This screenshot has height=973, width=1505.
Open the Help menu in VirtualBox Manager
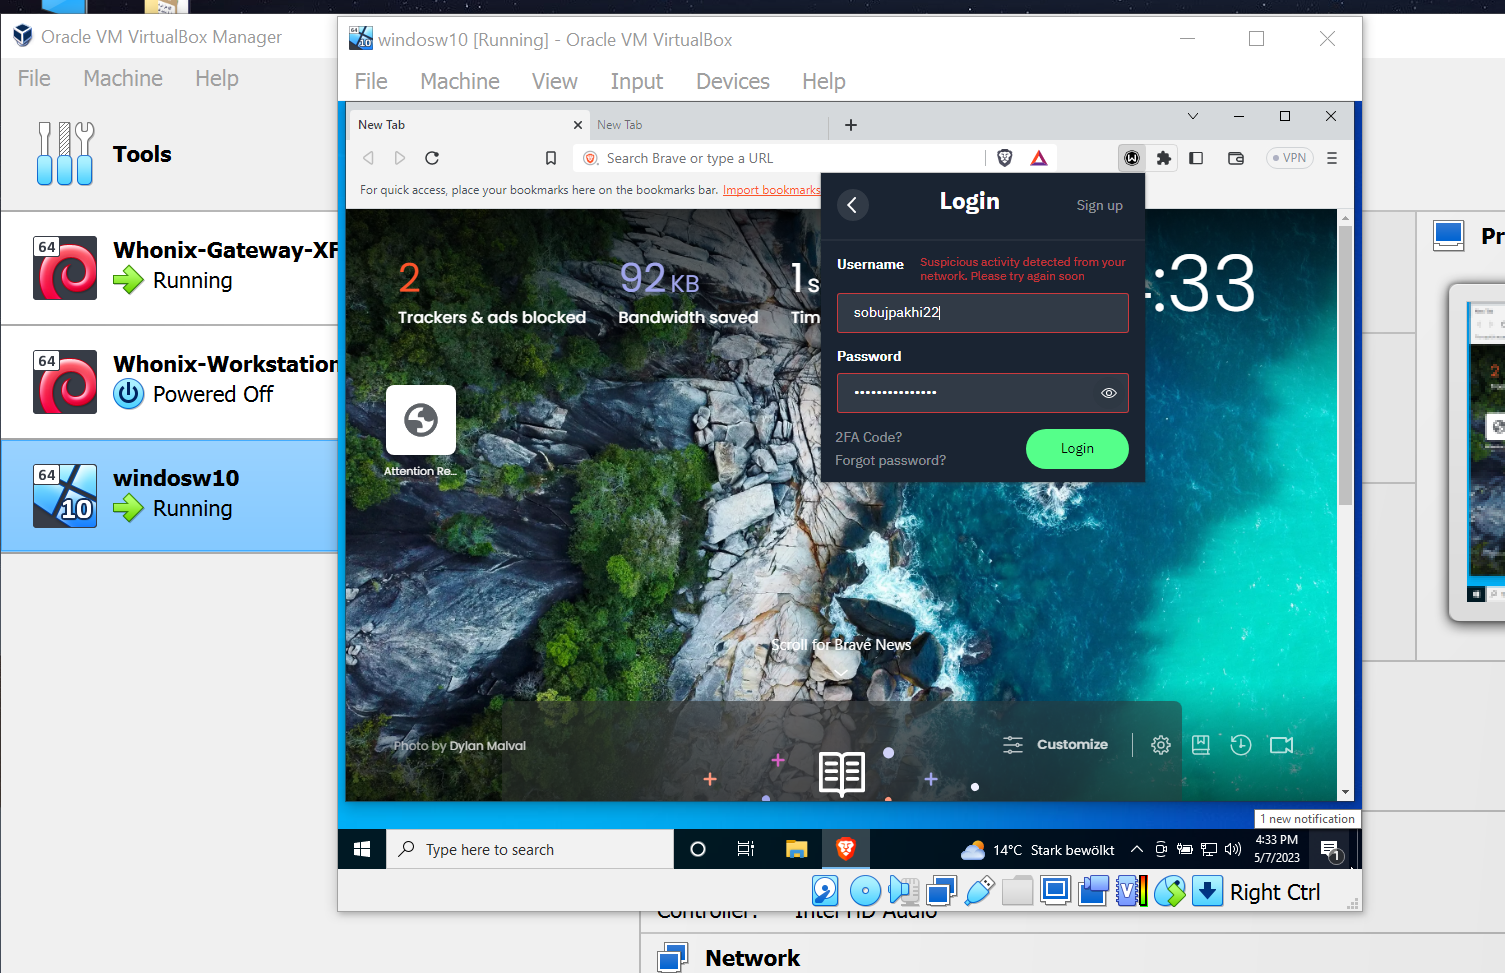coord(217,78)
